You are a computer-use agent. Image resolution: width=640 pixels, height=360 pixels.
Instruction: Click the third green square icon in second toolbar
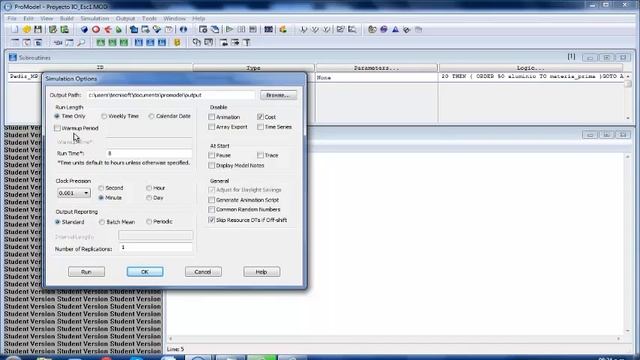point(124,42)
